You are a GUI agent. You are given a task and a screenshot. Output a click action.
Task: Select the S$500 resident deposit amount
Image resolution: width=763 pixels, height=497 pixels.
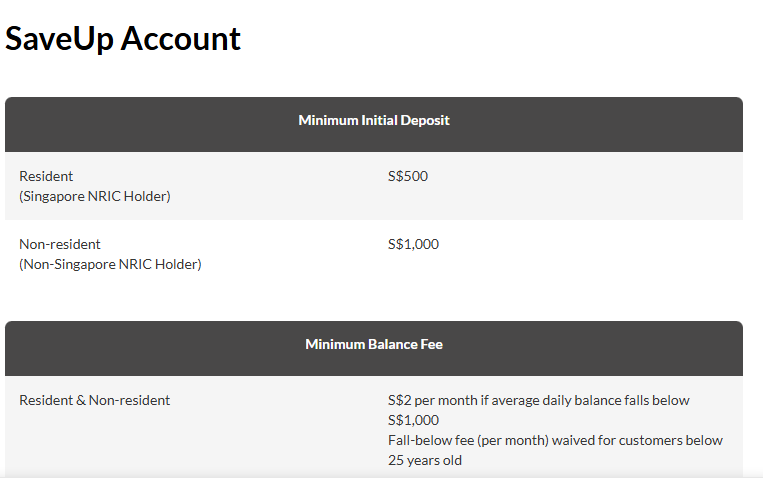click(408, 176)
